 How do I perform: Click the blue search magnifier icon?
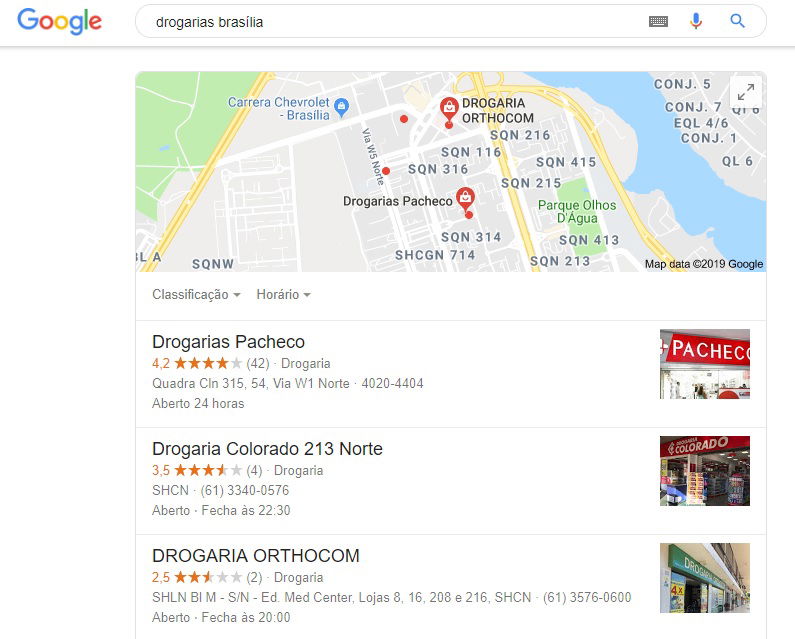[737, 21]
